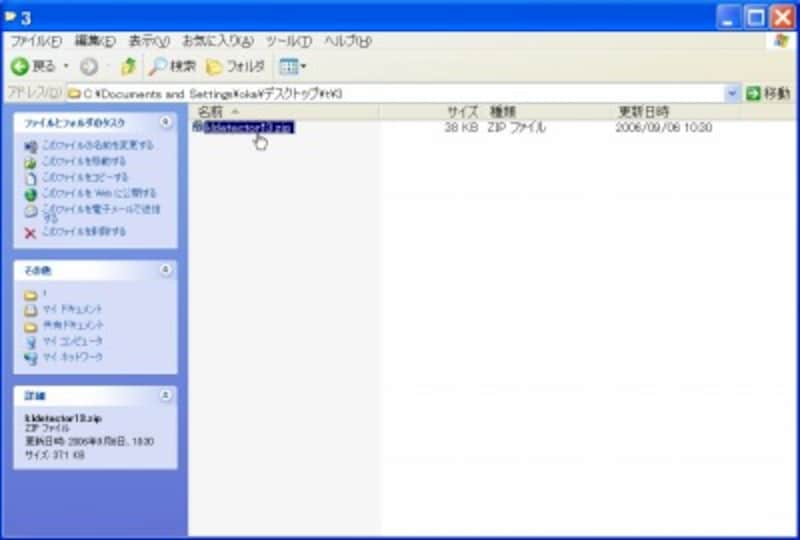The width and height of the screenshot is (800, 540).
Task: Open the ファイル menu
Action: point(36,41)
